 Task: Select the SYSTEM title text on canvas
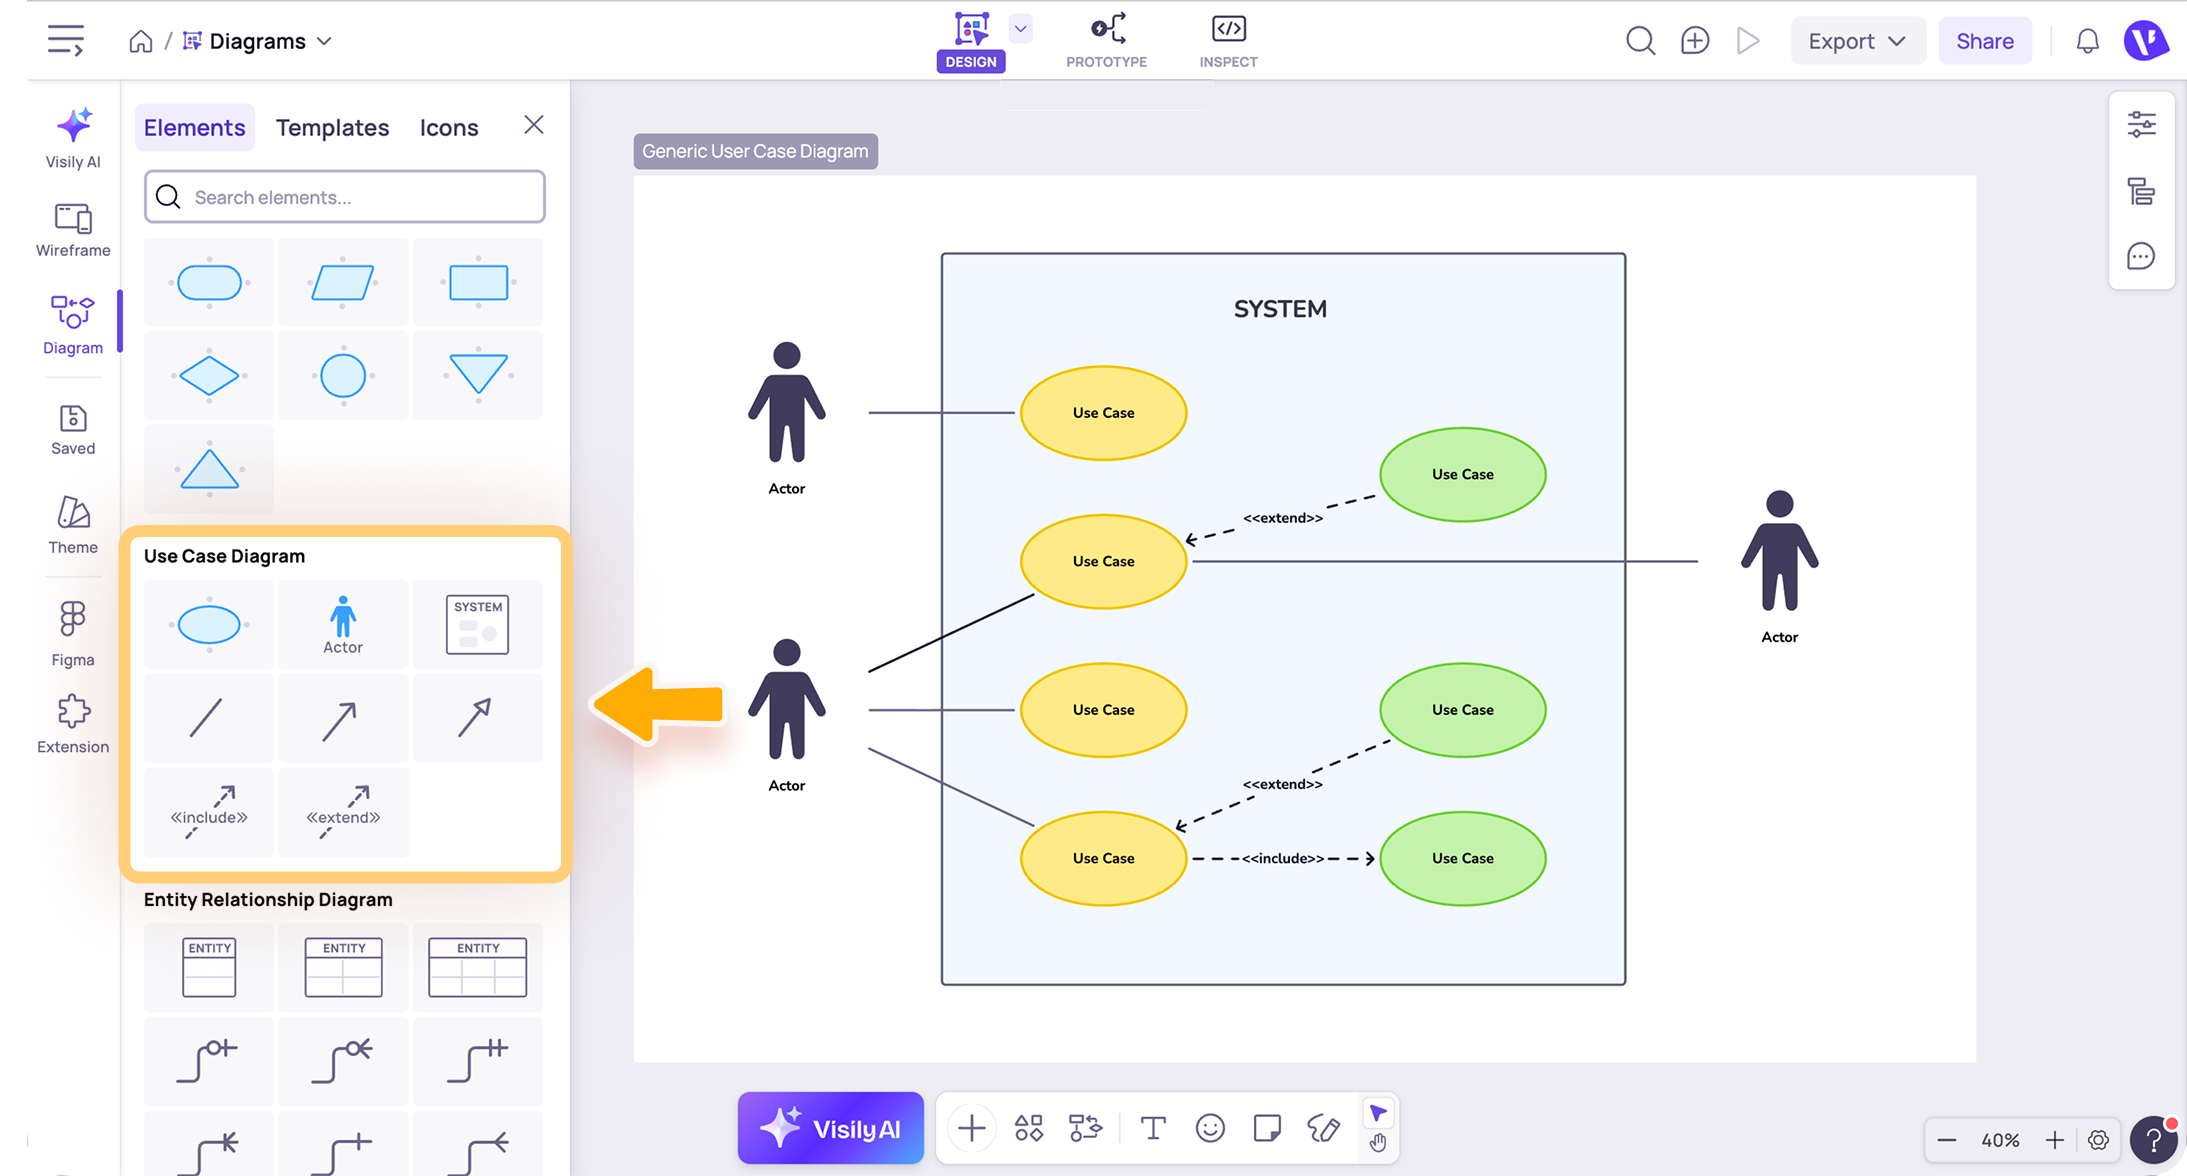(x=1280, y=309)
